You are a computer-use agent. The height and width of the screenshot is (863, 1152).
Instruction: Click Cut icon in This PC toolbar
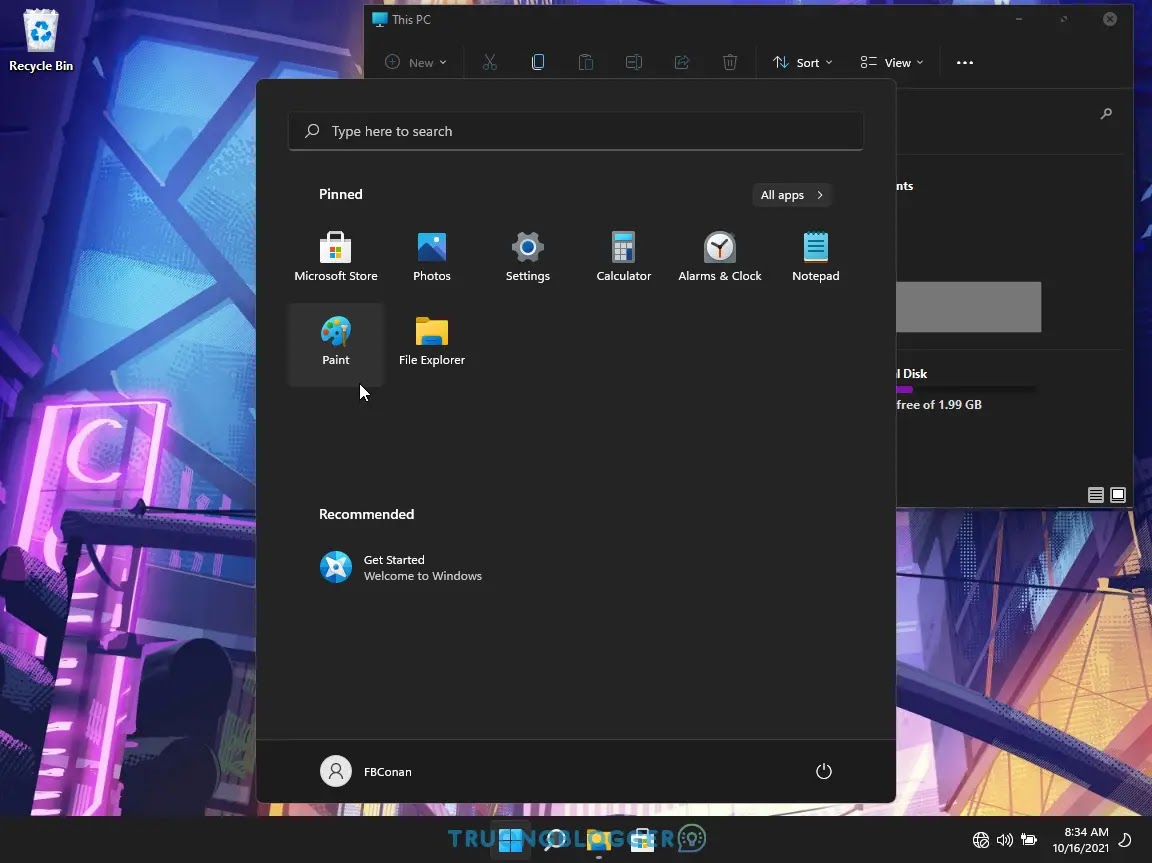point(489,62)
